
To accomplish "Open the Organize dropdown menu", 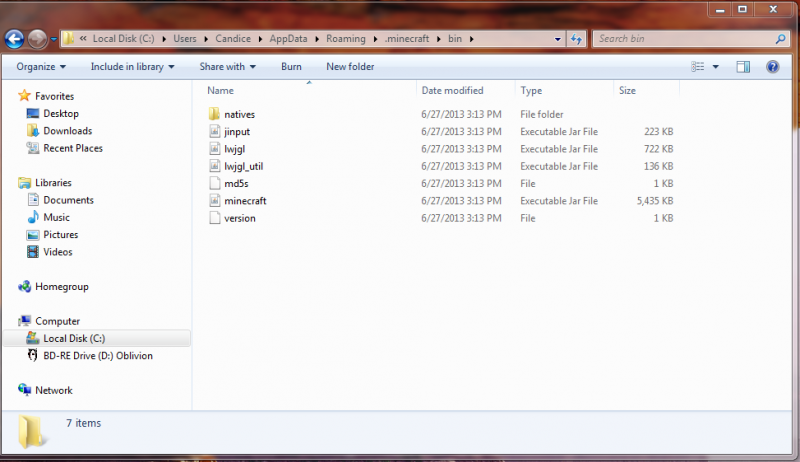I will (x=41, y=67).
